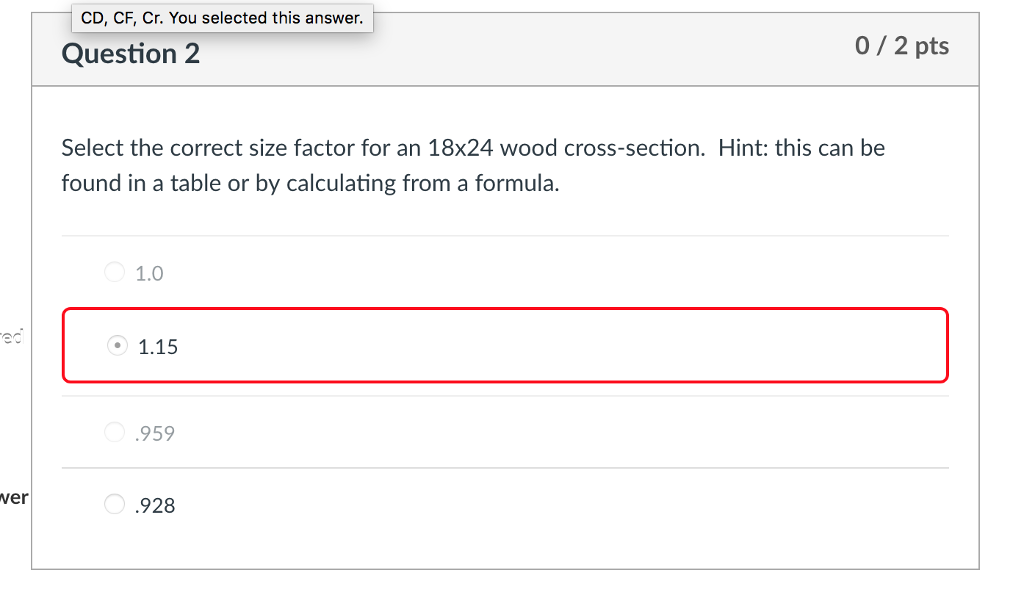
Task: Click the .959 answer label text
Action: pos(154,431)
